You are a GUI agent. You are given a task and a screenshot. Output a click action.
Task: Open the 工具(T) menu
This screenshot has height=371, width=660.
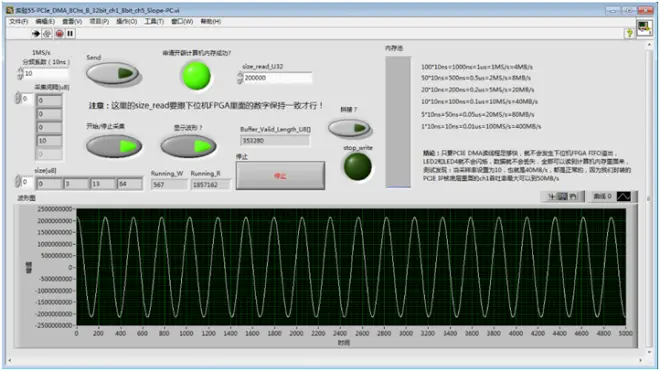(154, 21)
